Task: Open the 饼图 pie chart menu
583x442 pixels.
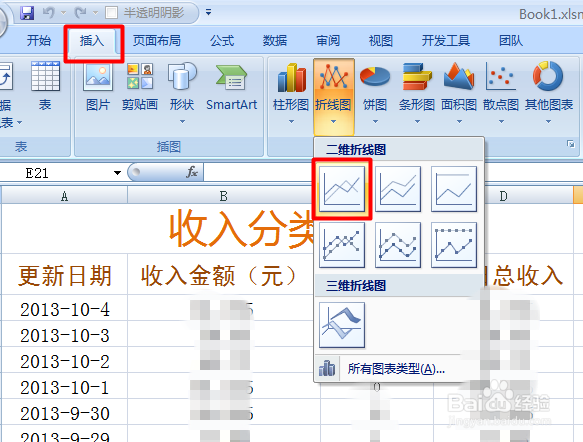Action: (x=375, y=93)
